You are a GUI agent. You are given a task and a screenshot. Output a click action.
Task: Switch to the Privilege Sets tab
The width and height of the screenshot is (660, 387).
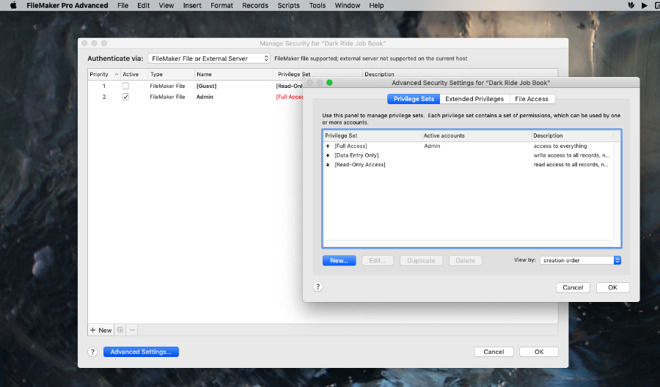pos(413,99)
